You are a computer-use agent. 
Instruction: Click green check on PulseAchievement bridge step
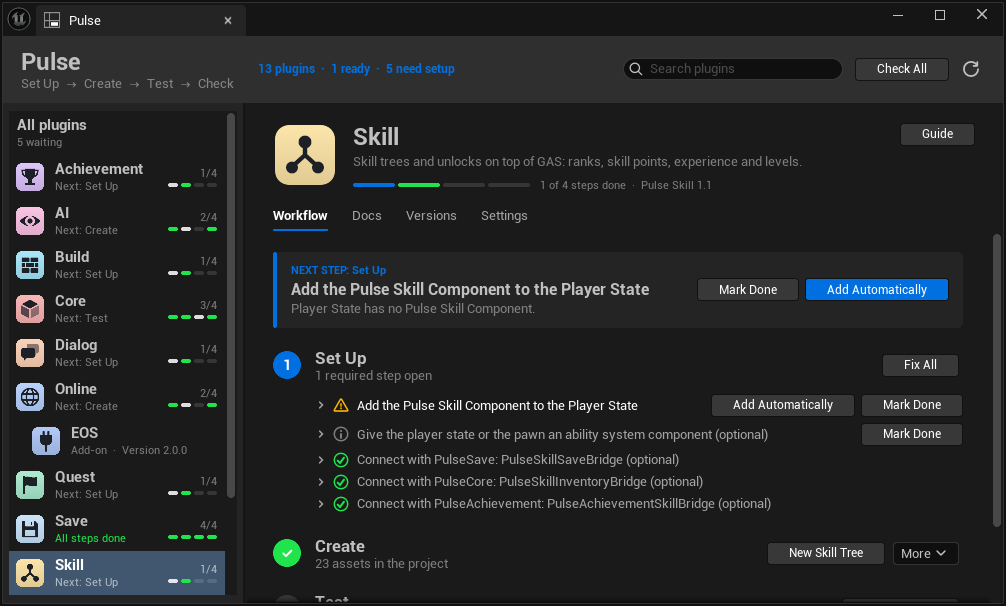tap(341, 504)
